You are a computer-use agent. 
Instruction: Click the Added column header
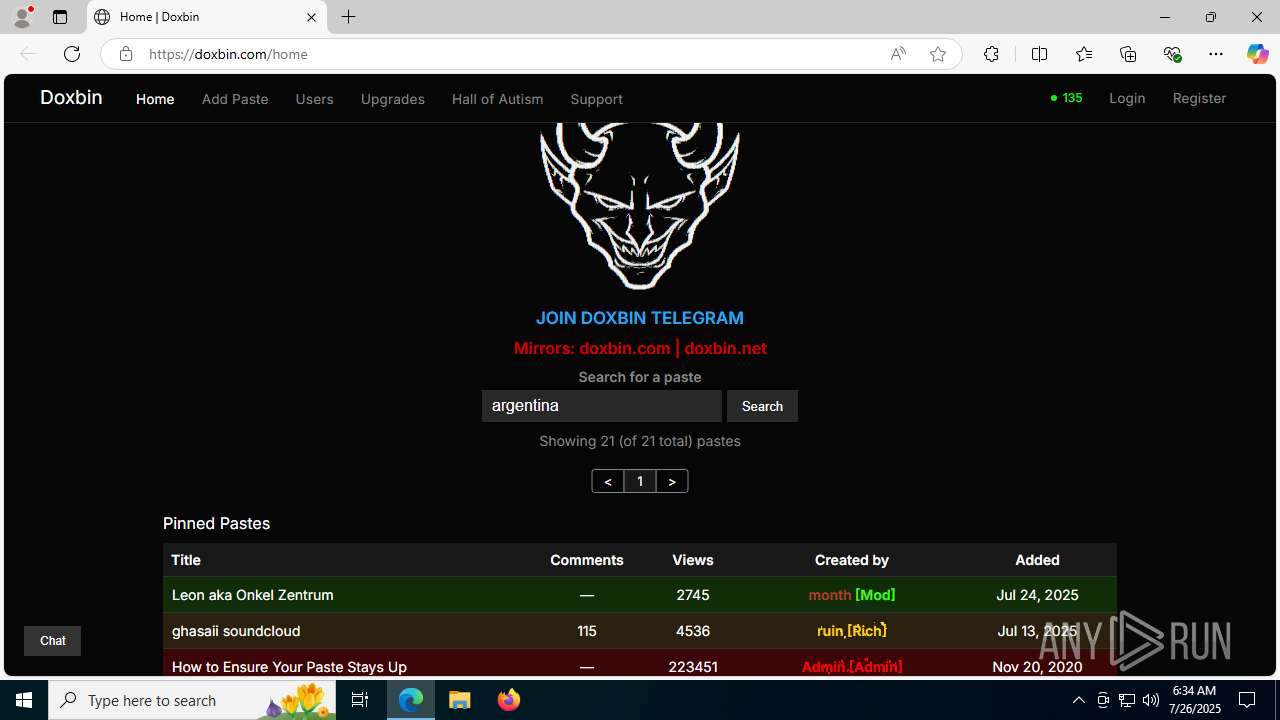pos(1037,560)
